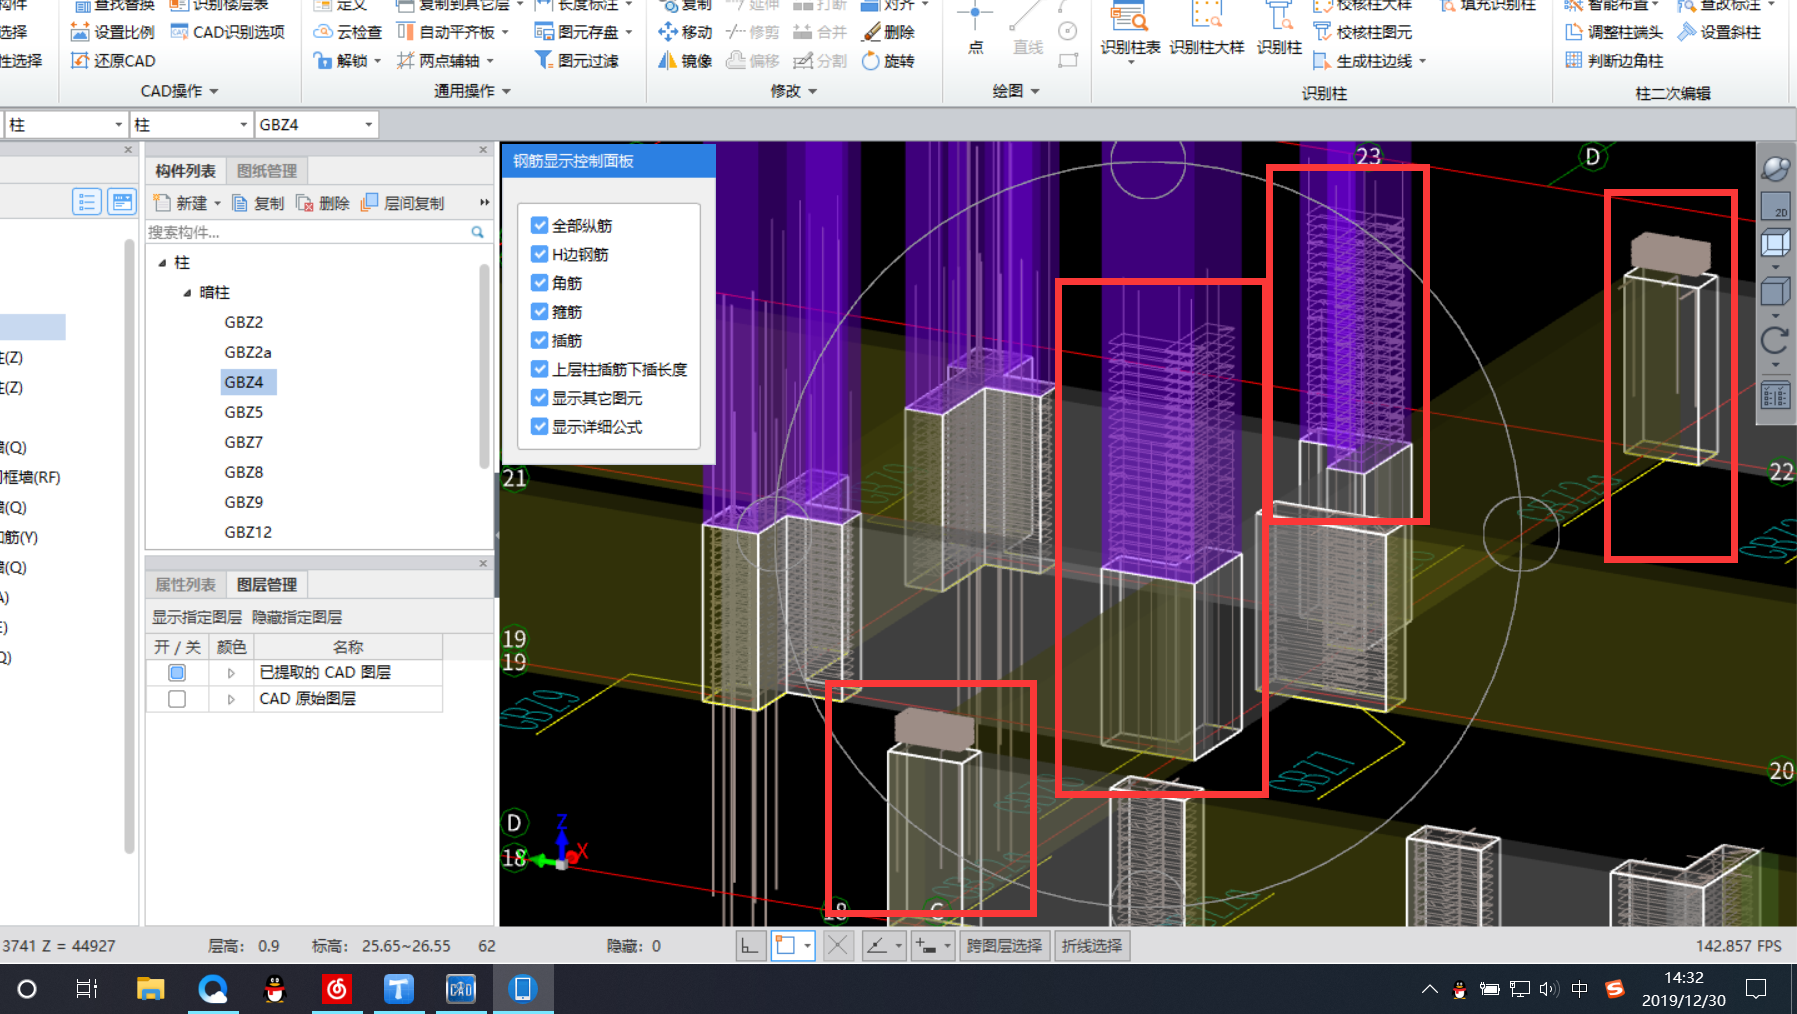
Task: Open the CAD app in taskbar
Action: (x=460, y=989)
